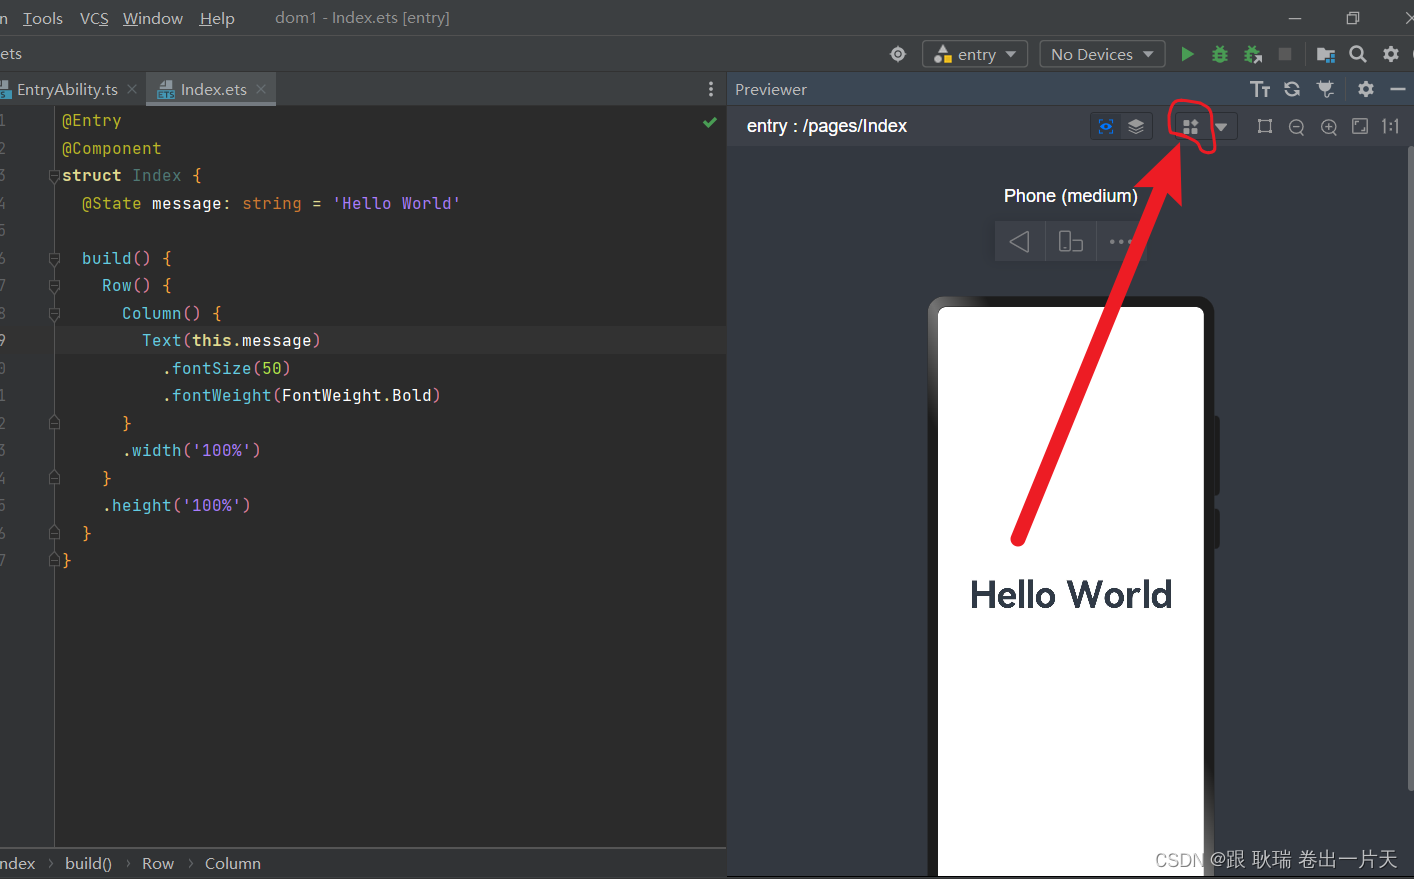
Task: Click the 'Hello World' string literal in code
Action: click(x=397, y=203)
